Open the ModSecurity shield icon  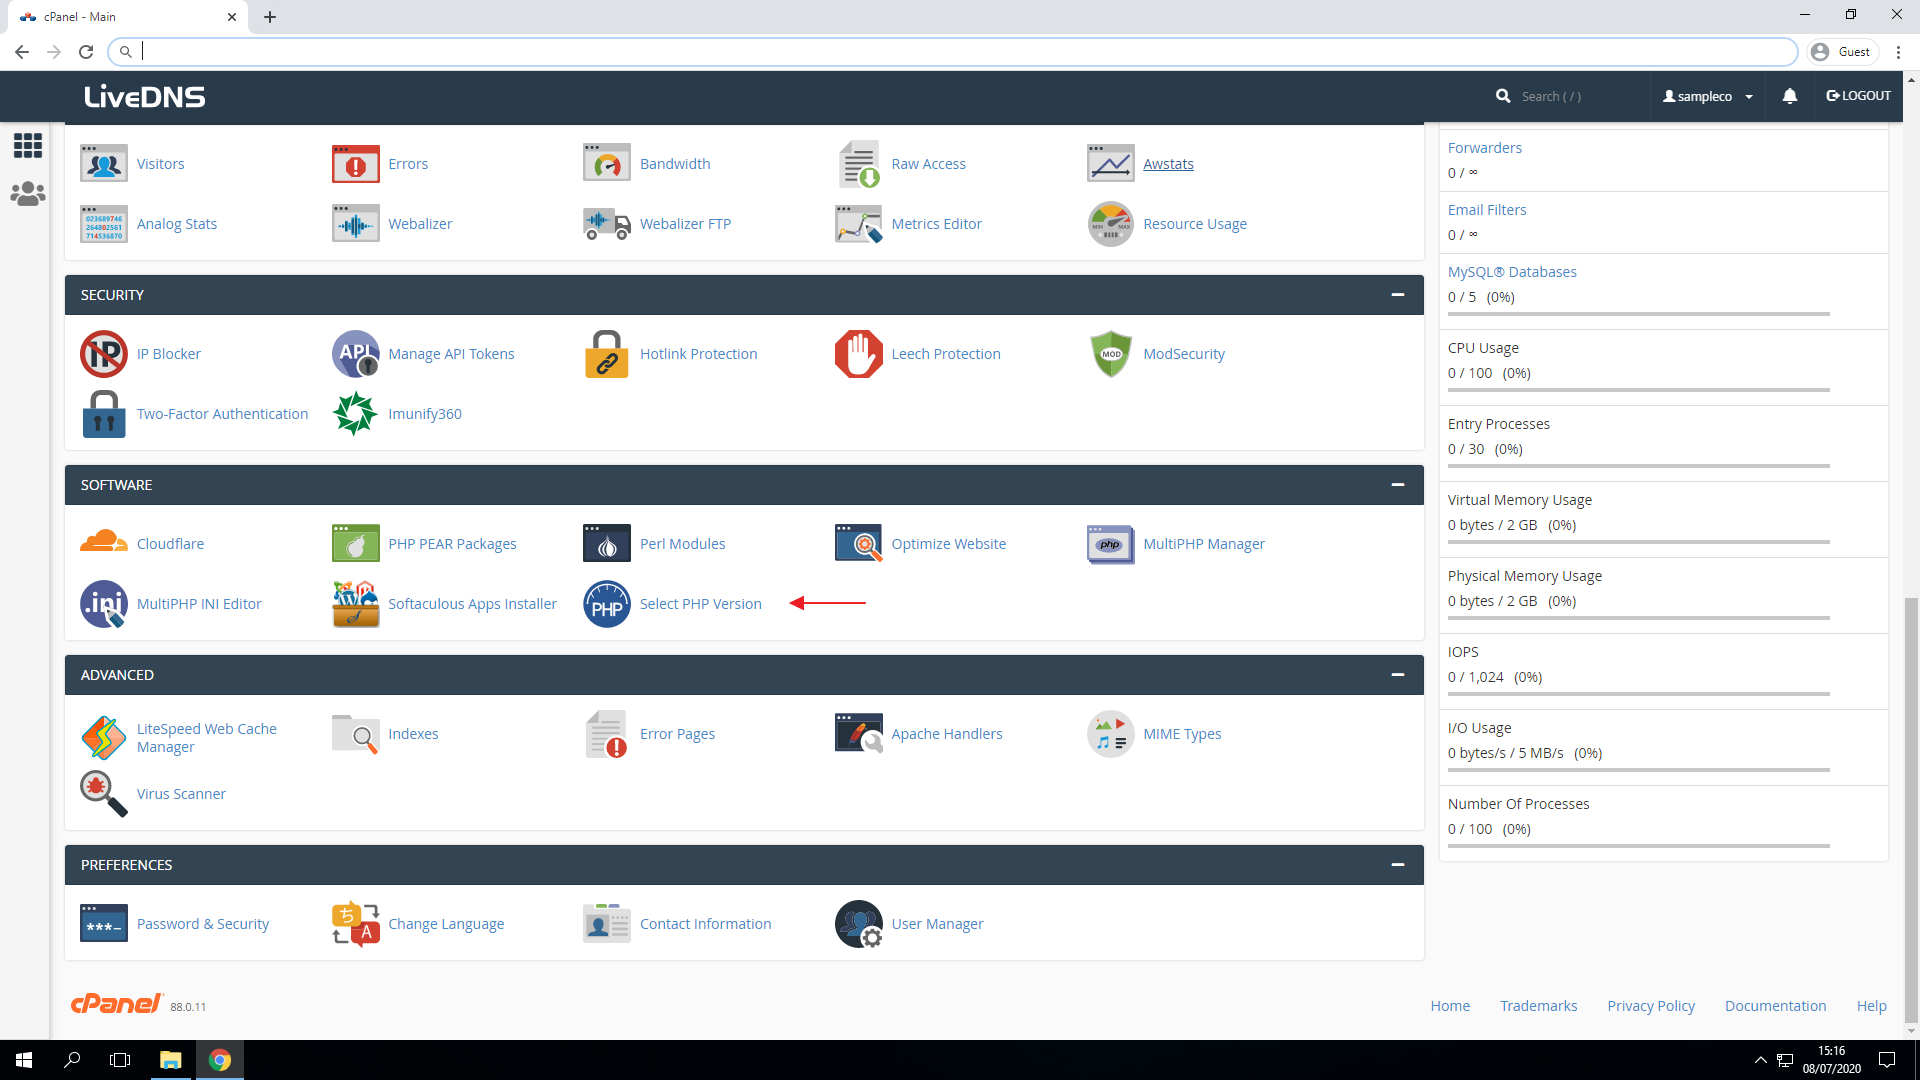click(x=1111, y=354)
